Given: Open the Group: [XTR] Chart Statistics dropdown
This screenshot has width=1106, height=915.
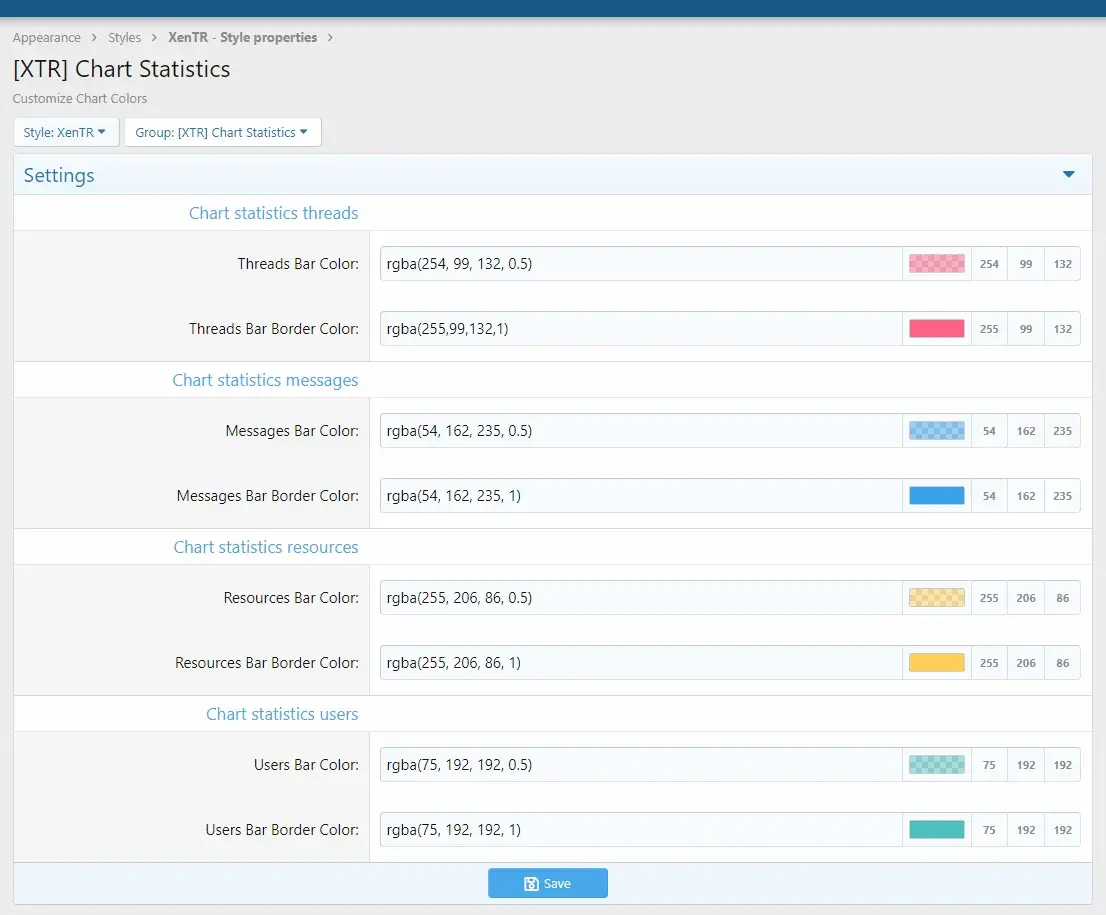Looking at the screenshot, I should pos(222,132).
